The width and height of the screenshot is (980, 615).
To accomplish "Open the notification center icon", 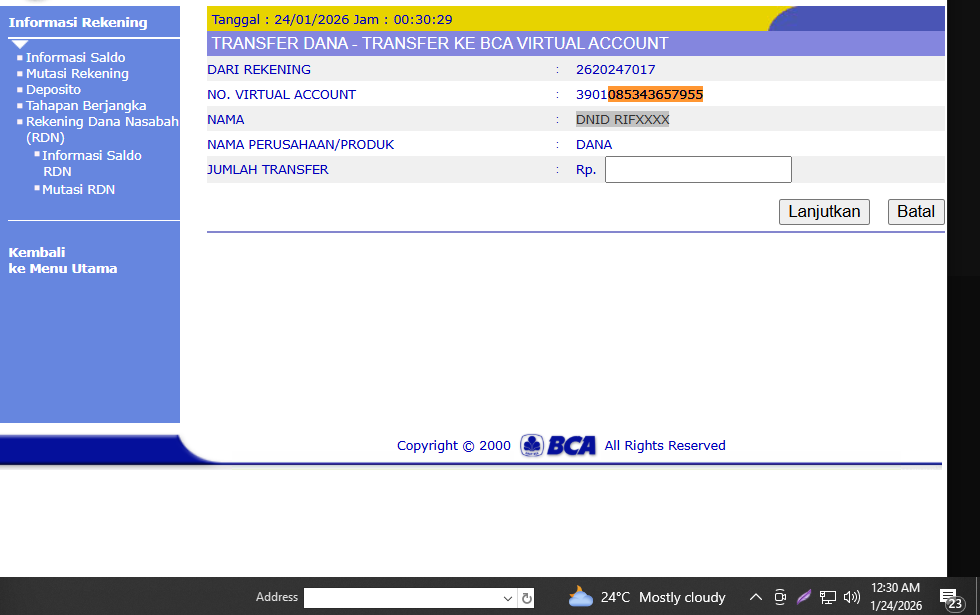I will (951, 599).
